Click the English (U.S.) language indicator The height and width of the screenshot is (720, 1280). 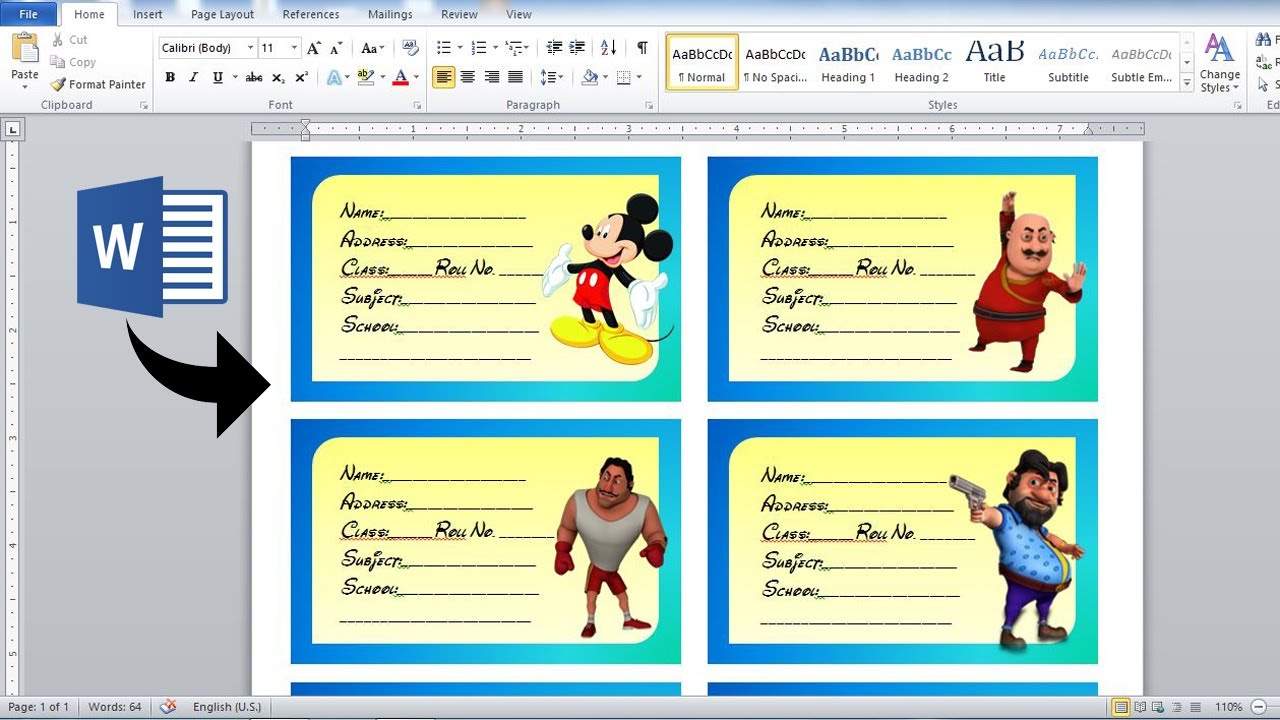227,707
